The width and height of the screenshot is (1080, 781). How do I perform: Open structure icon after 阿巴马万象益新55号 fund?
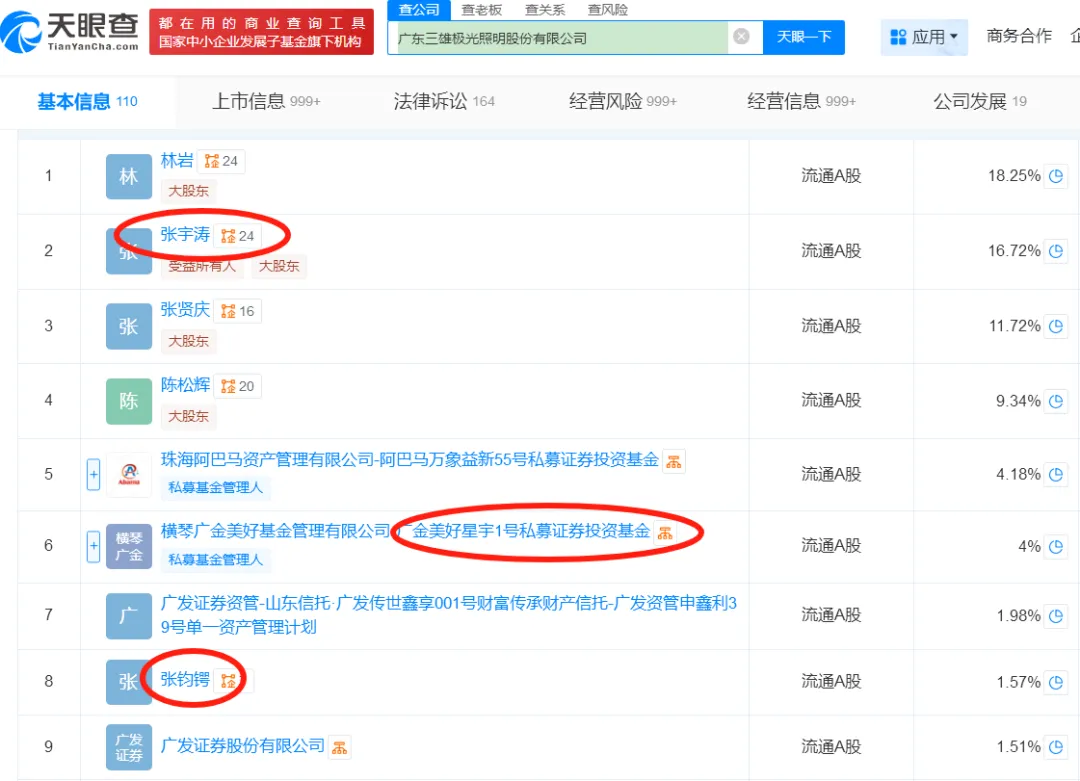(674, 461)
